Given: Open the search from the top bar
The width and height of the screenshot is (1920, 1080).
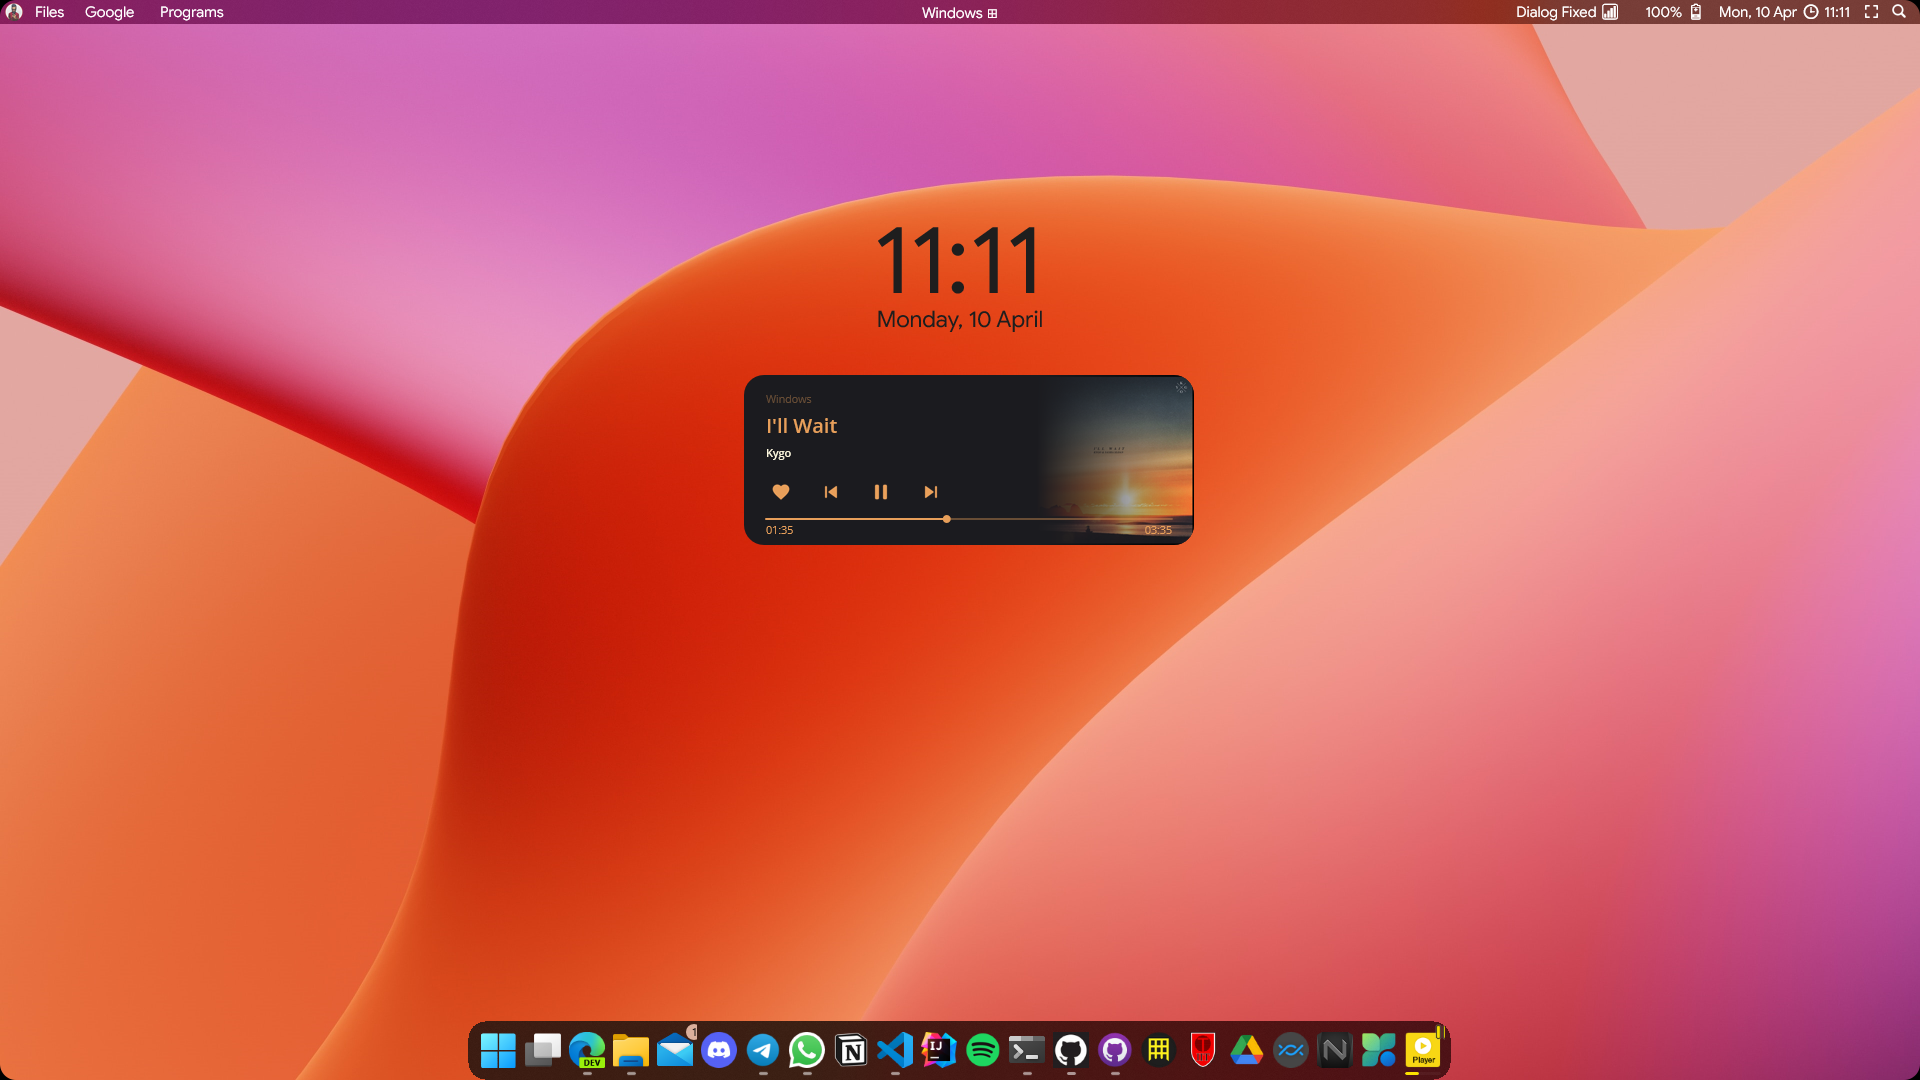Looking at the screenshot, I should pos(1898,12).
